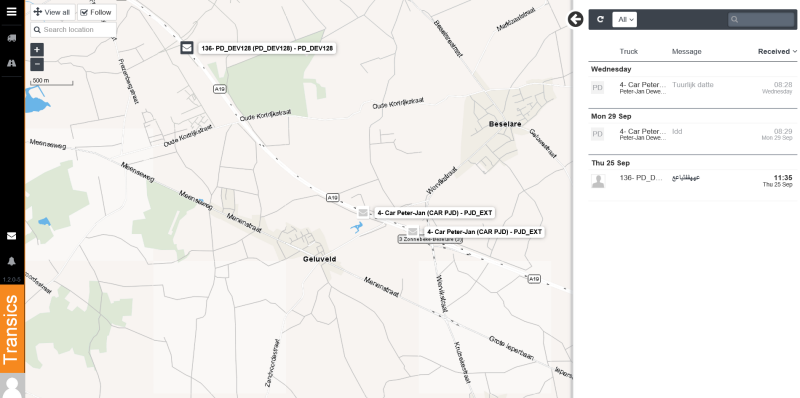This screenshot has height=398, width=800.
Task: Open user profile avatar at sidebar bottom
Action: (x=11, y=386)
